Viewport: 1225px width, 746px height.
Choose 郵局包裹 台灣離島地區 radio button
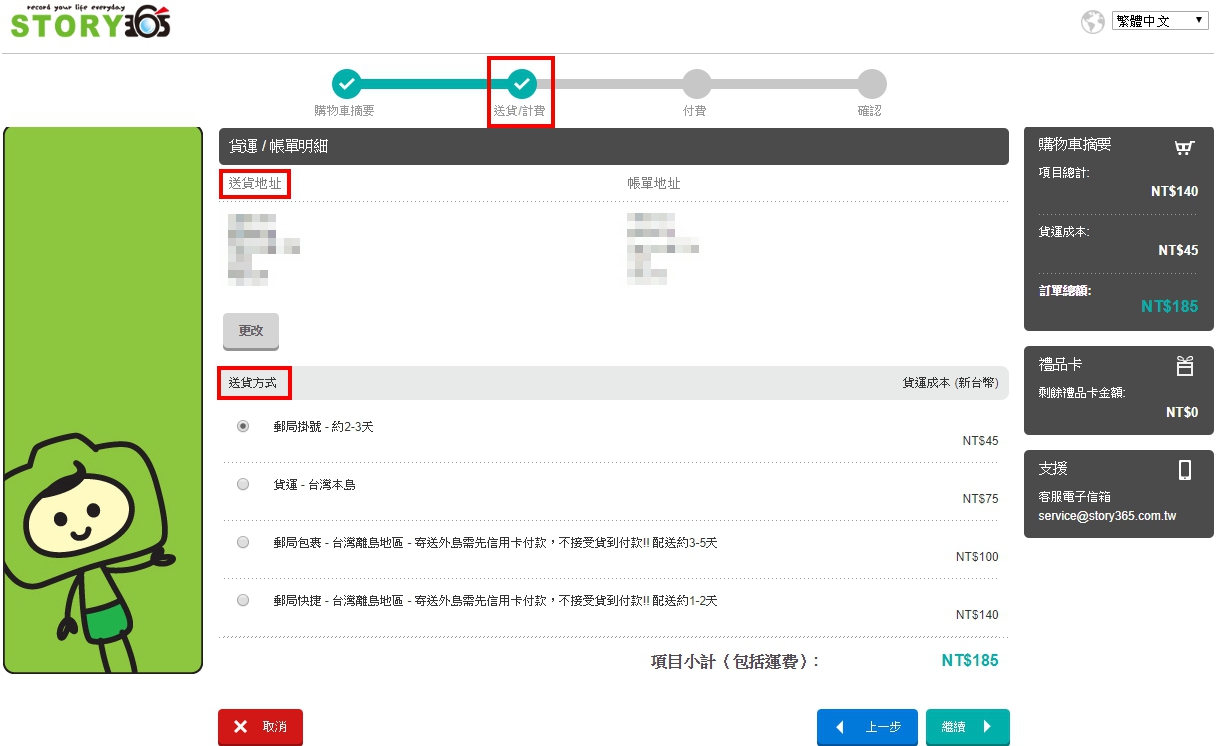point(243,542)
